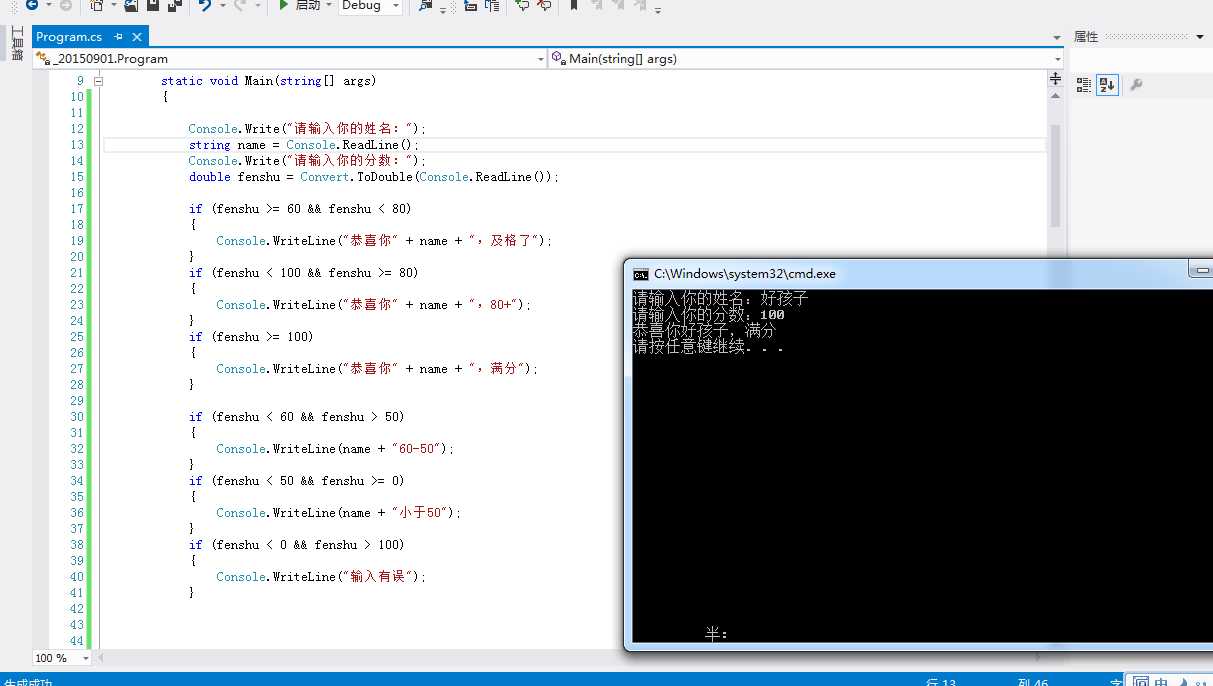Toggle a bookmark with the bookmark icon
Screen dimensions: 1213x686
(x=574, y=5)
